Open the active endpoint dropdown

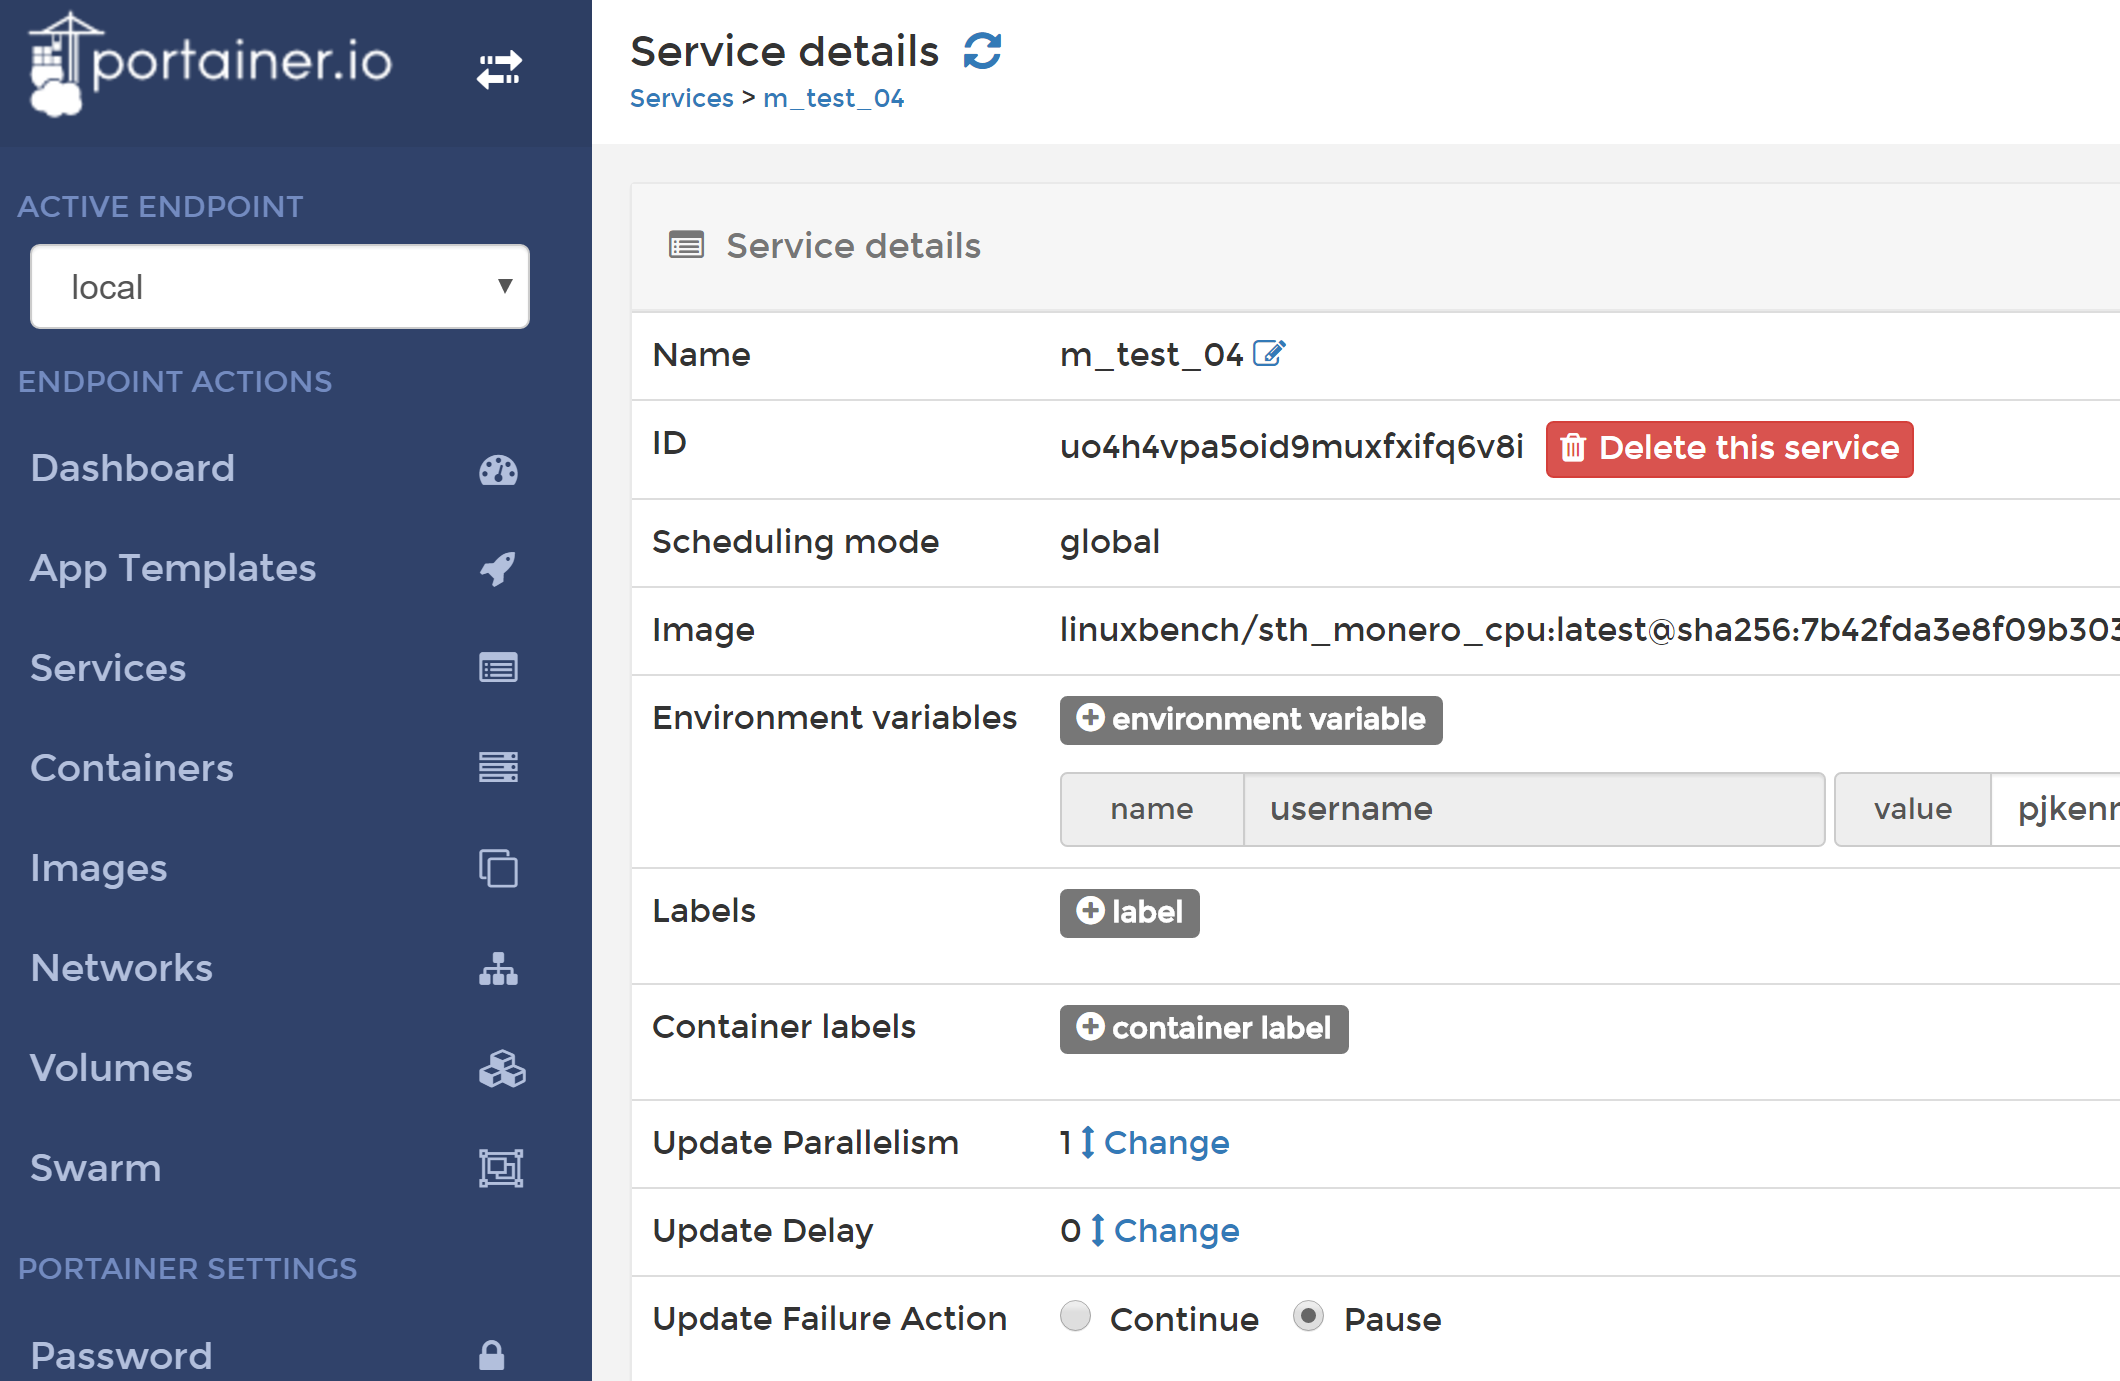point(280,287)
